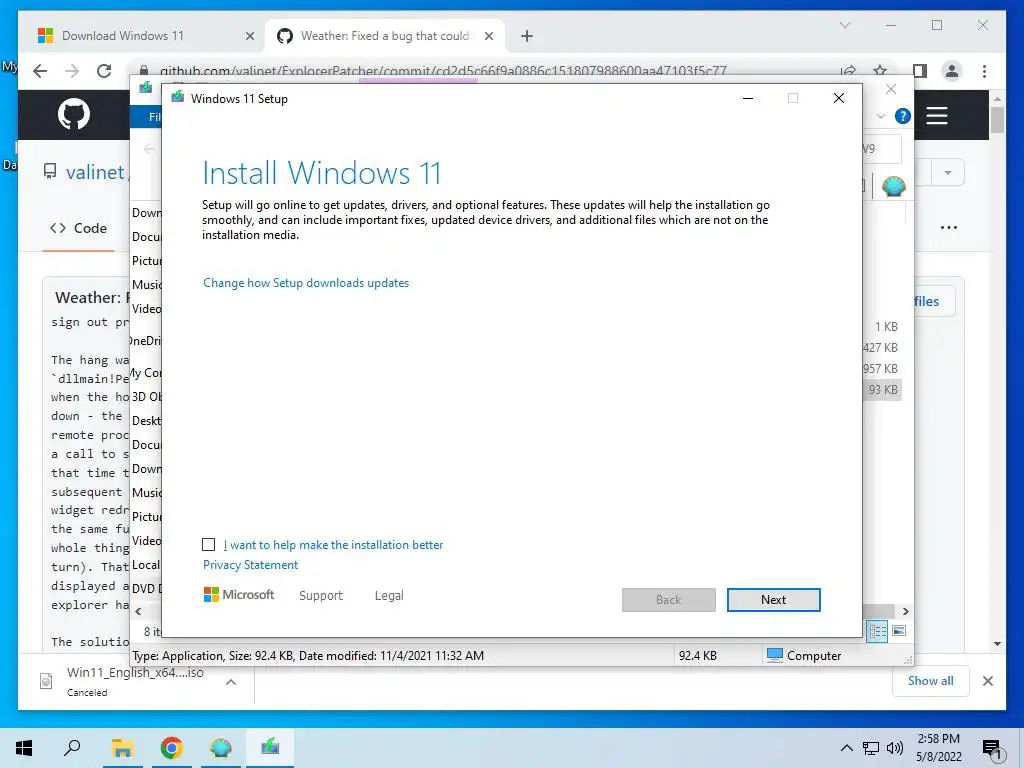
Task: Click the GitHub octocat logo
Action: [73, 114]
